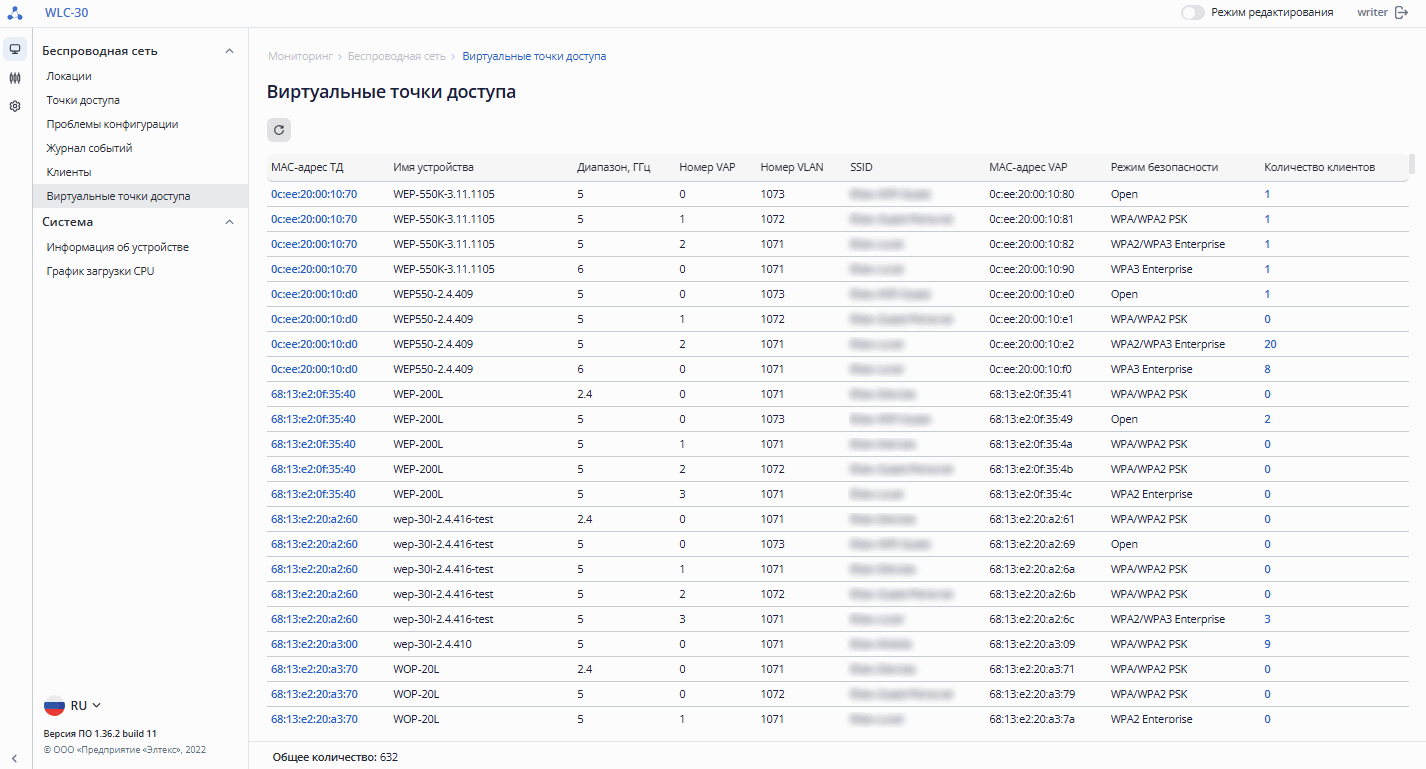The image size is (1426, 769).
Task: Open client count 20 link for WEP550-2.4.409
Action: tap(1270, 344)
